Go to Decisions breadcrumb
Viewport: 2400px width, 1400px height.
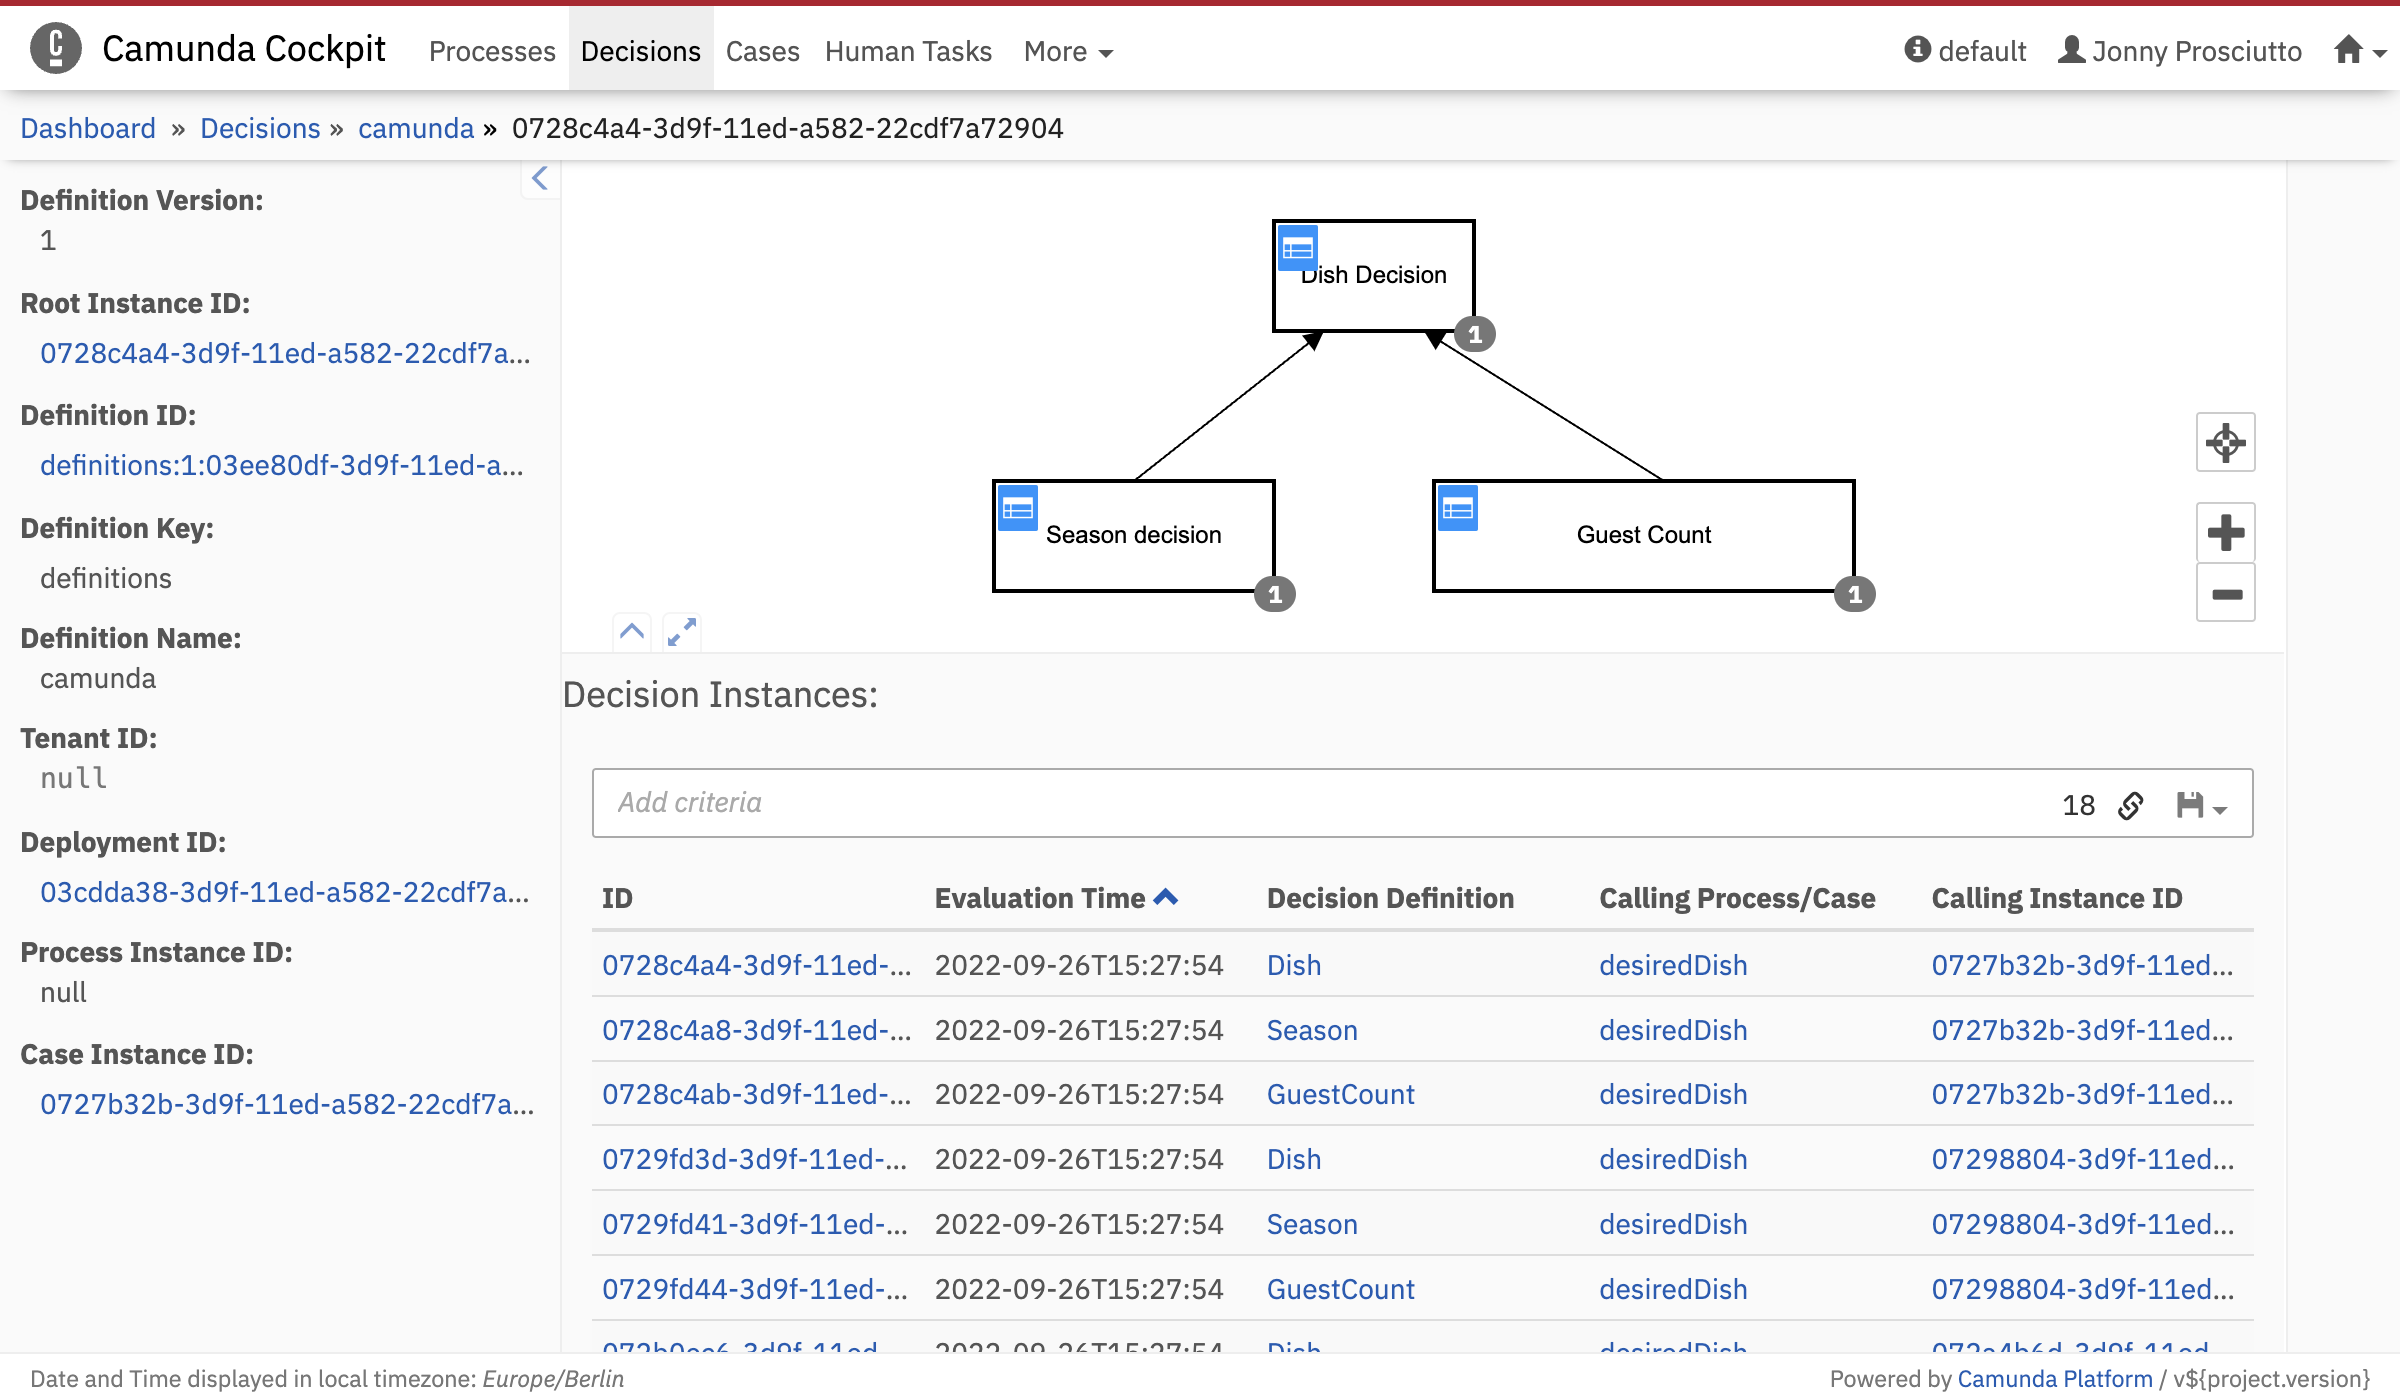click(x=260, y=128)
